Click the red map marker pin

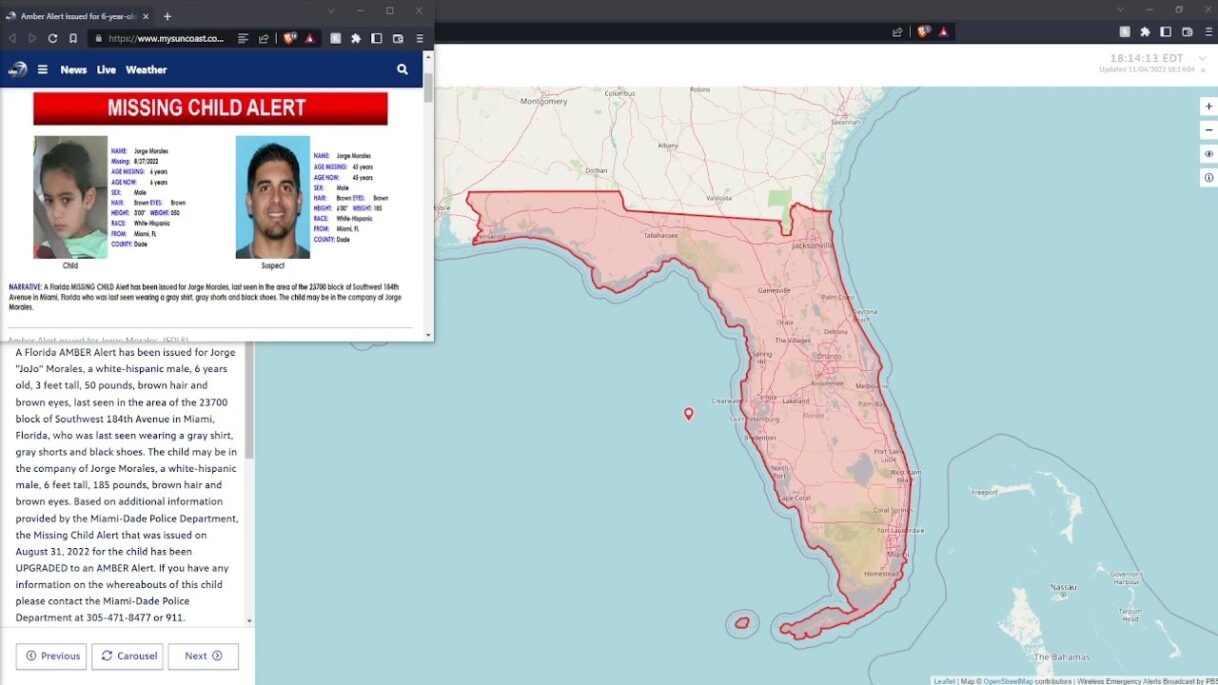[x=688, y=413]
